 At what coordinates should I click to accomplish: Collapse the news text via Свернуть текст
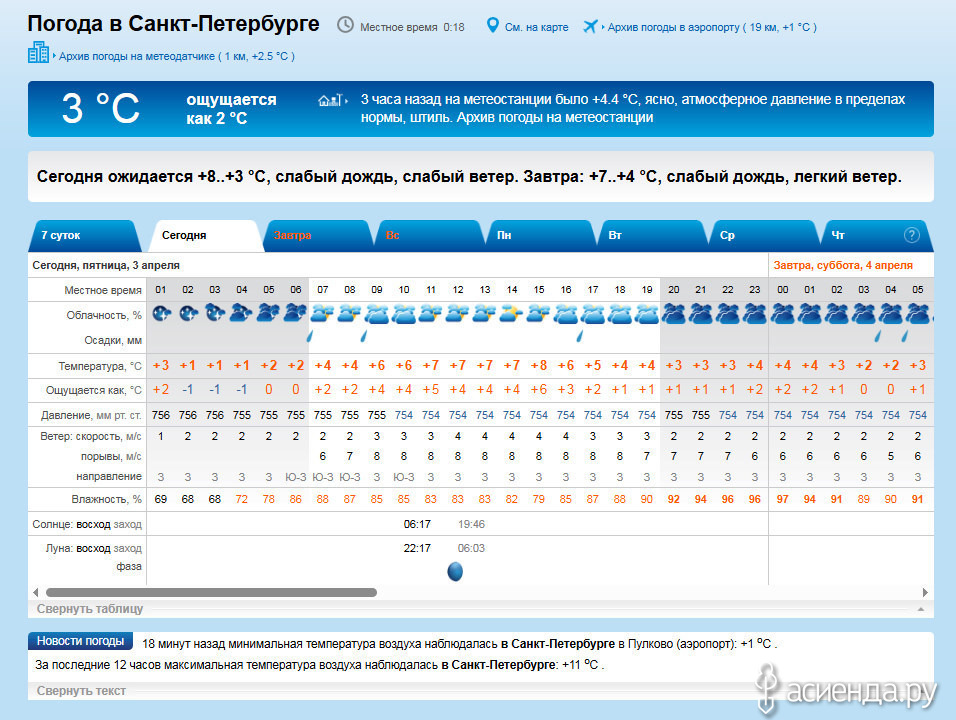coord(81,690)
